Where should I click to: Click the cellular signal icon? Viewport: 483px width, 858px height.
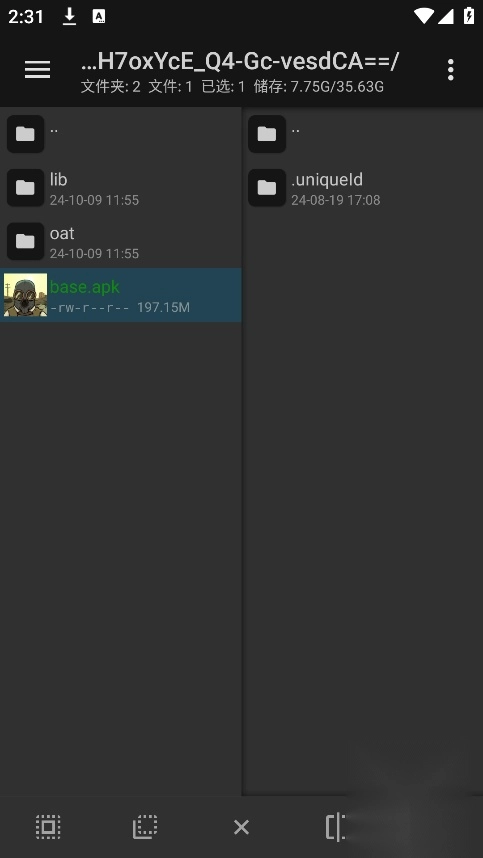tap(446, 16)
